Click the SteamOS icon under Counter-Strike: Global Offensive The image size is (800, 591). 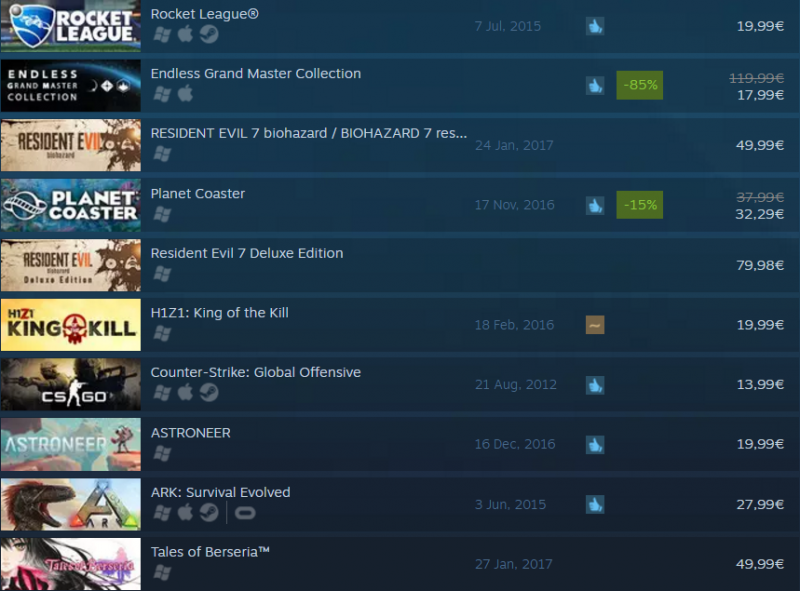tap(209, 392)
